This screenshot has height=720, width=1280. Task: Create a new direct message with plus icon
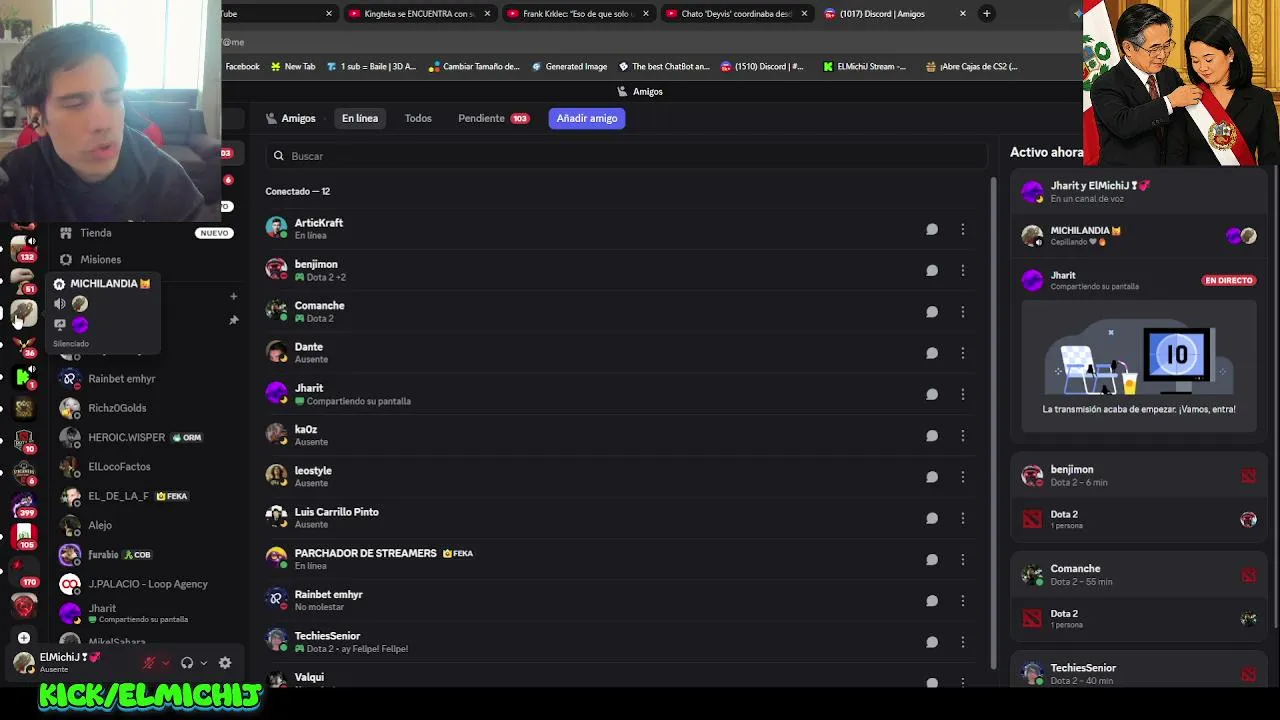pyautogui.click(x=234, y=296)
